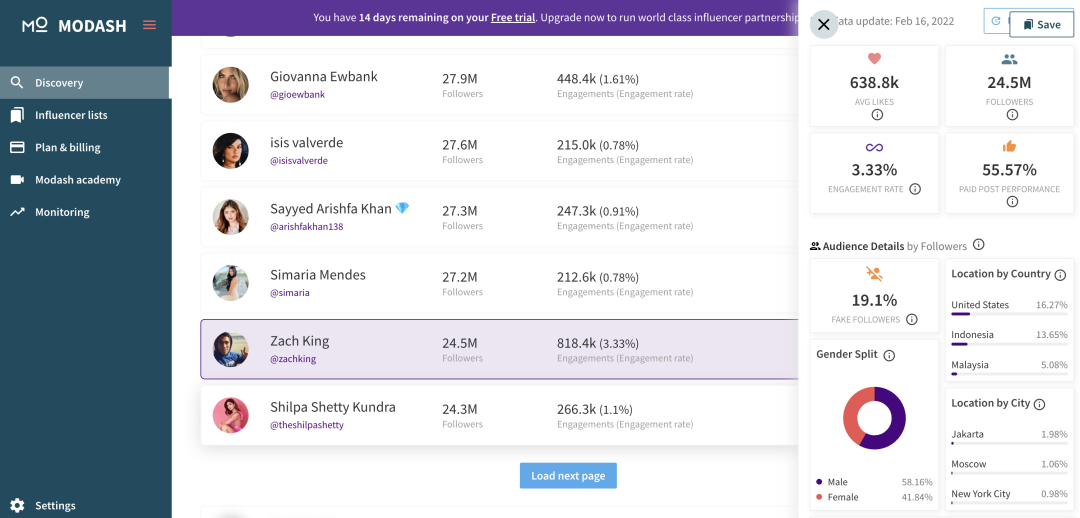
Task: Click info icon beside Engagement Rate
Action: click(915, 189)
